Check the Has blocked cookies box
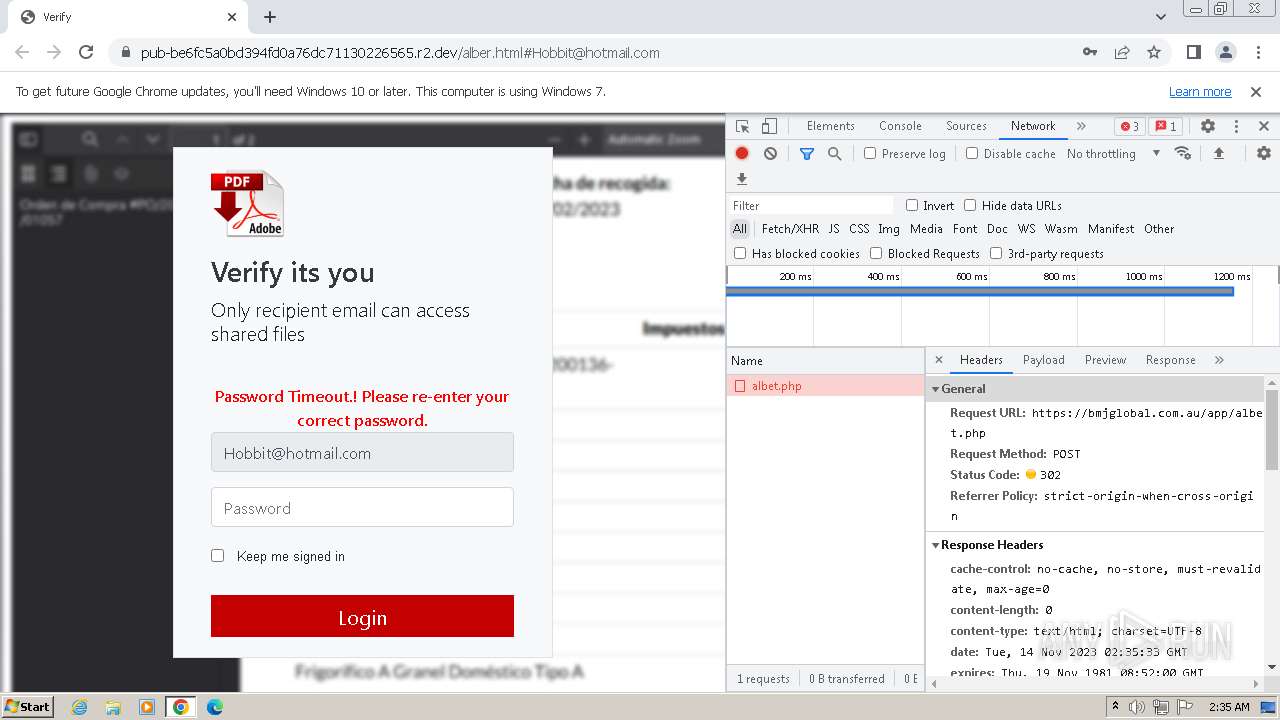 click(x=740, y=253)
